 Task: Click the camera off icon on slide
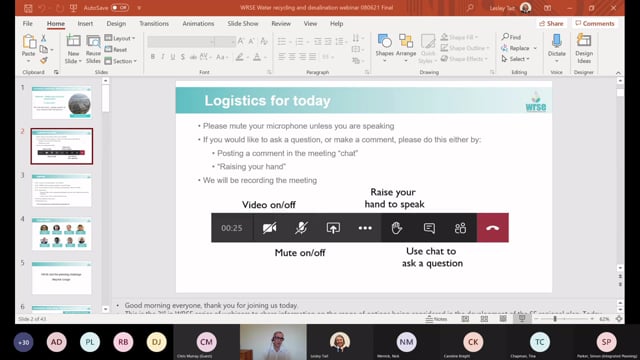click(269, 228)
